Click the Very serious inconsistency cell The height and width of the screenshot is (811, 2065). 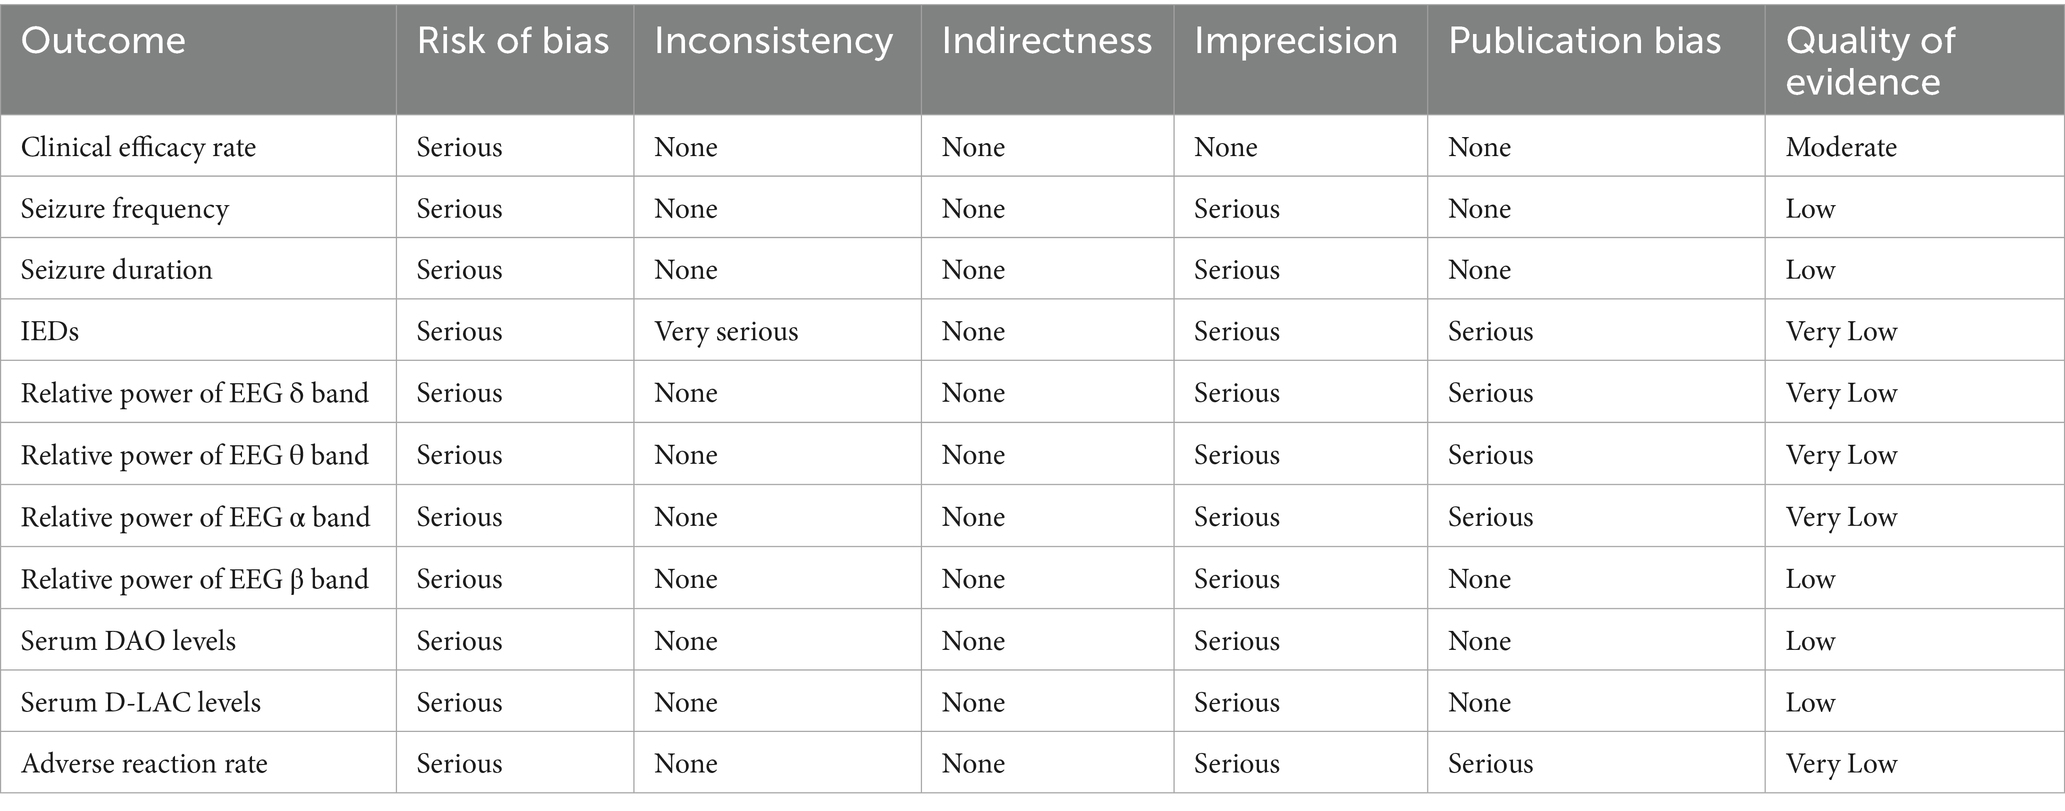click(x=726, y=332)
